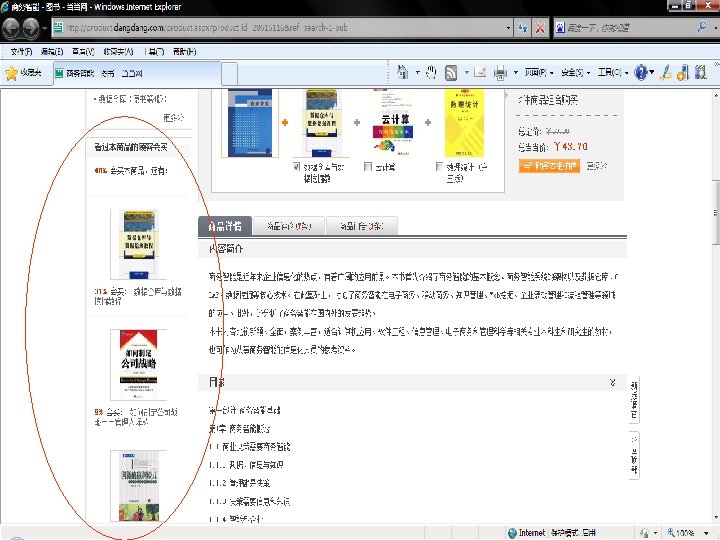Open the recent pages dropdown beside Forward

45,28
